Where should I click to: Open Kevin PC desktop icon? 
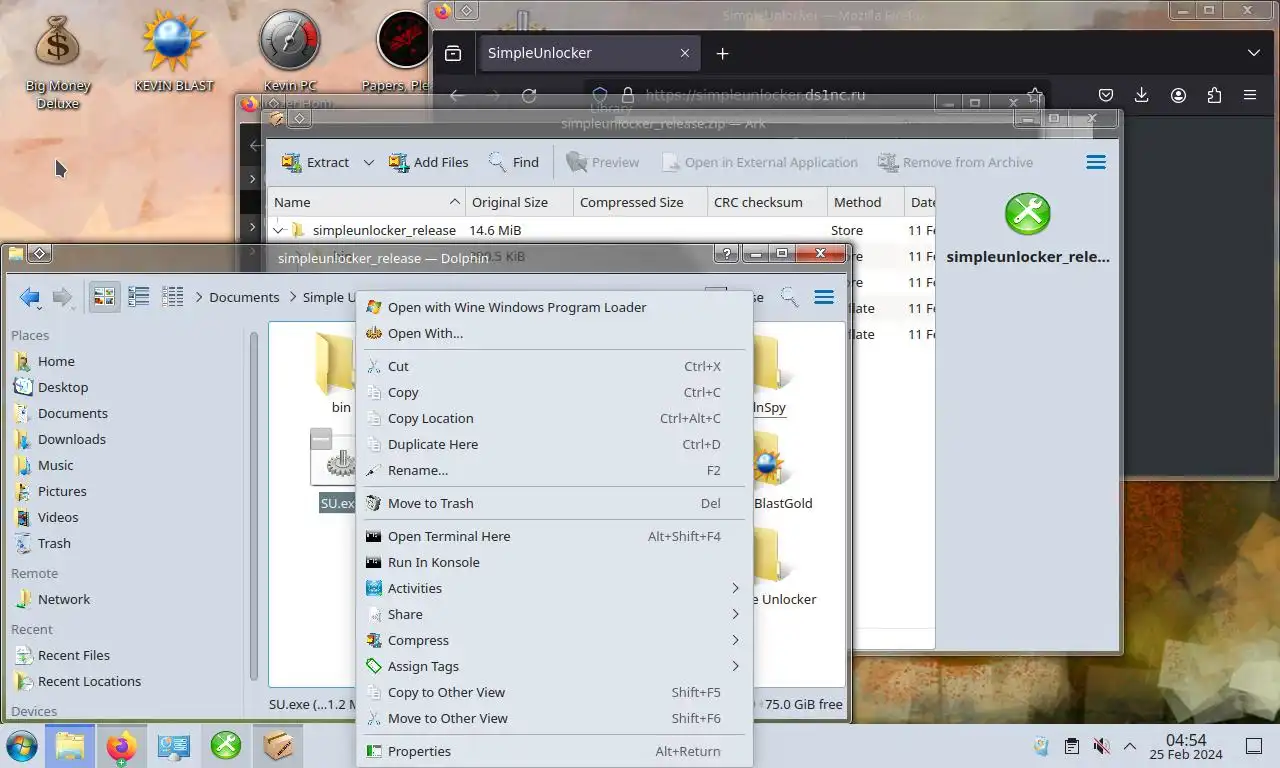pos(290,52)
